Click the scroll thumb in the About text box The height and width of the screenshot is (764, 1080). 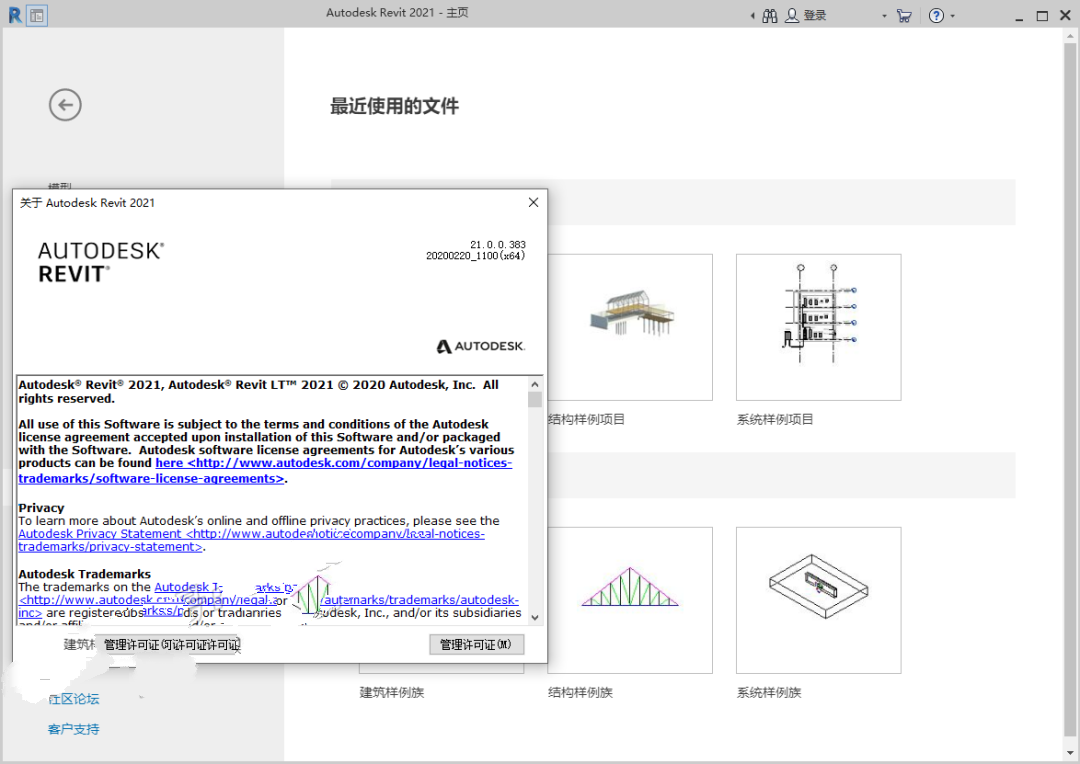point(535,400)
